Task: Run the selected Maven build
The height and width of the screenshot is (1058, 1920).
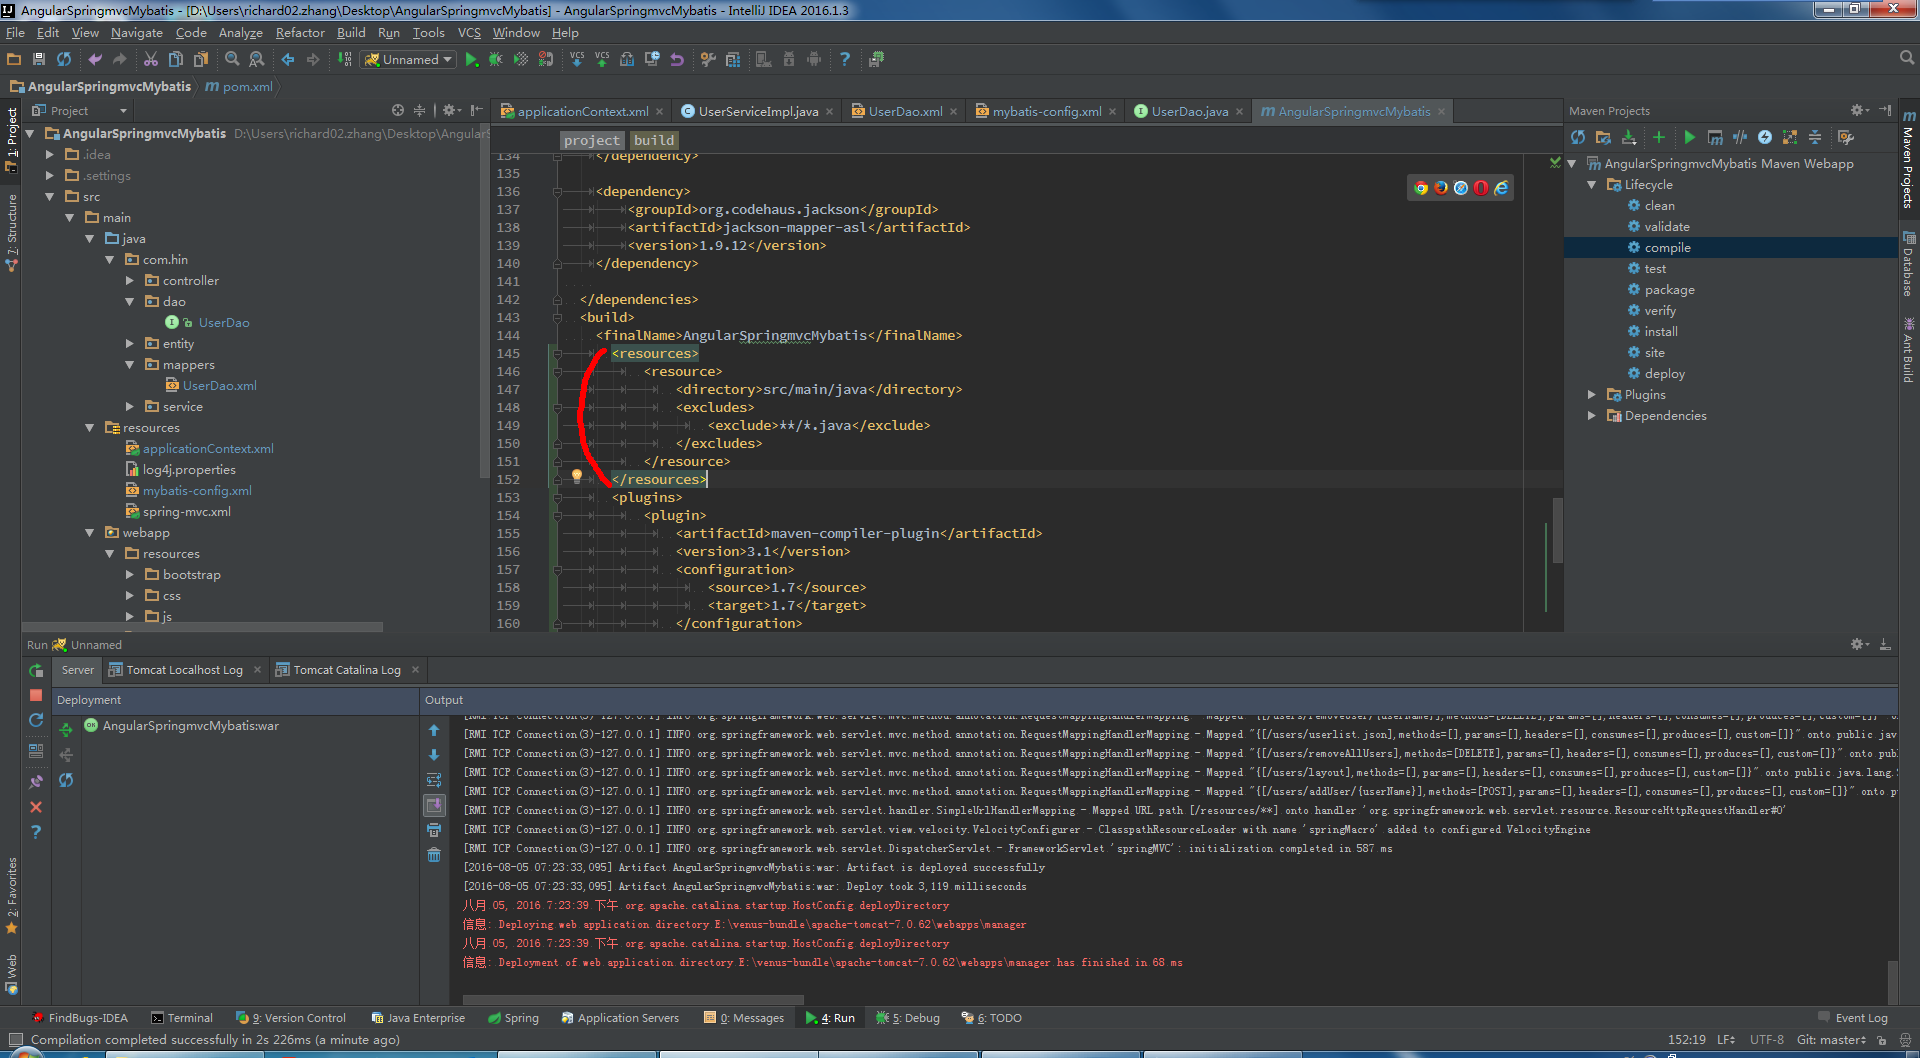Action: point(1690,137)
